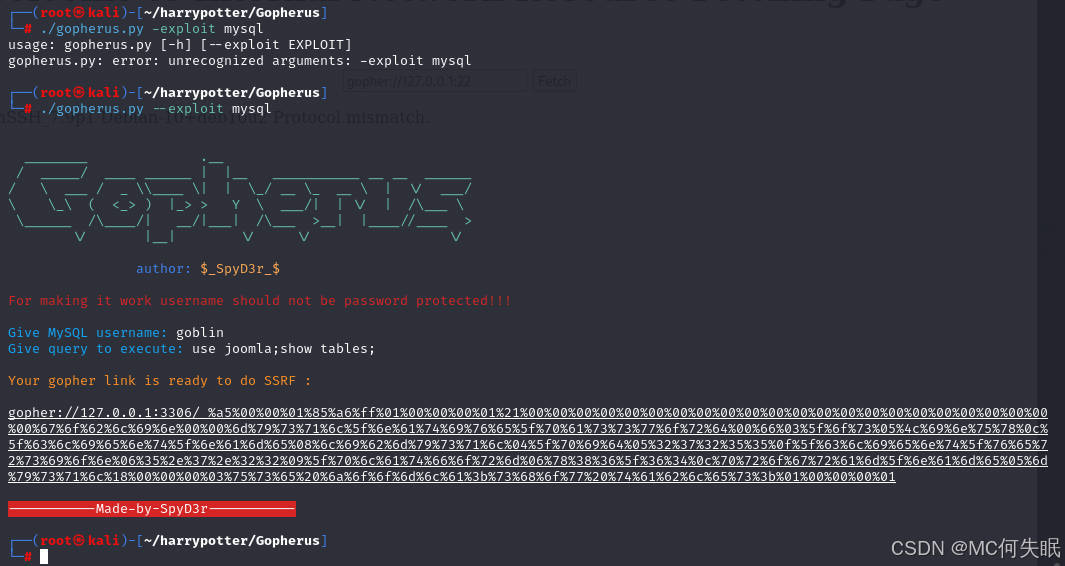The height and width of the screenshot is (566, 1065).
Task: Click the 'Give query to execute:' prompt label
Action: [x=96, y=349]
